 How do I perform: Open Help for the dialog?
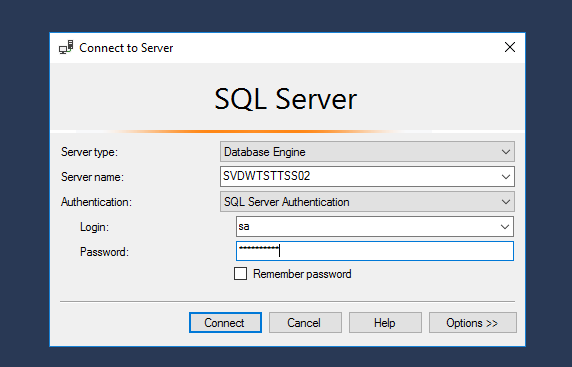pyautogui.click(x=385, y=322)
